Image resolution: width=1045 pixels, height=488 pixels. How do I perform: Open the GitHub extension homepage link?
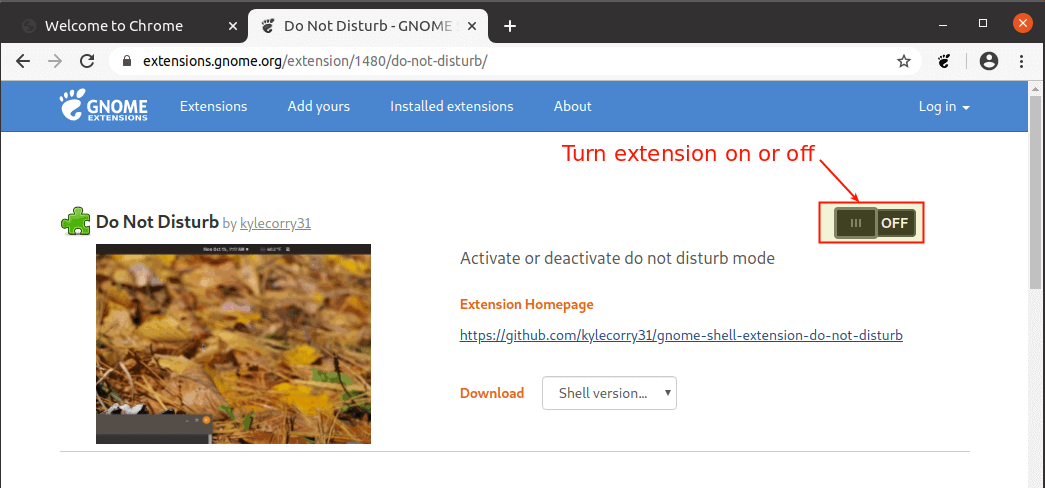[x=681, y=335]
